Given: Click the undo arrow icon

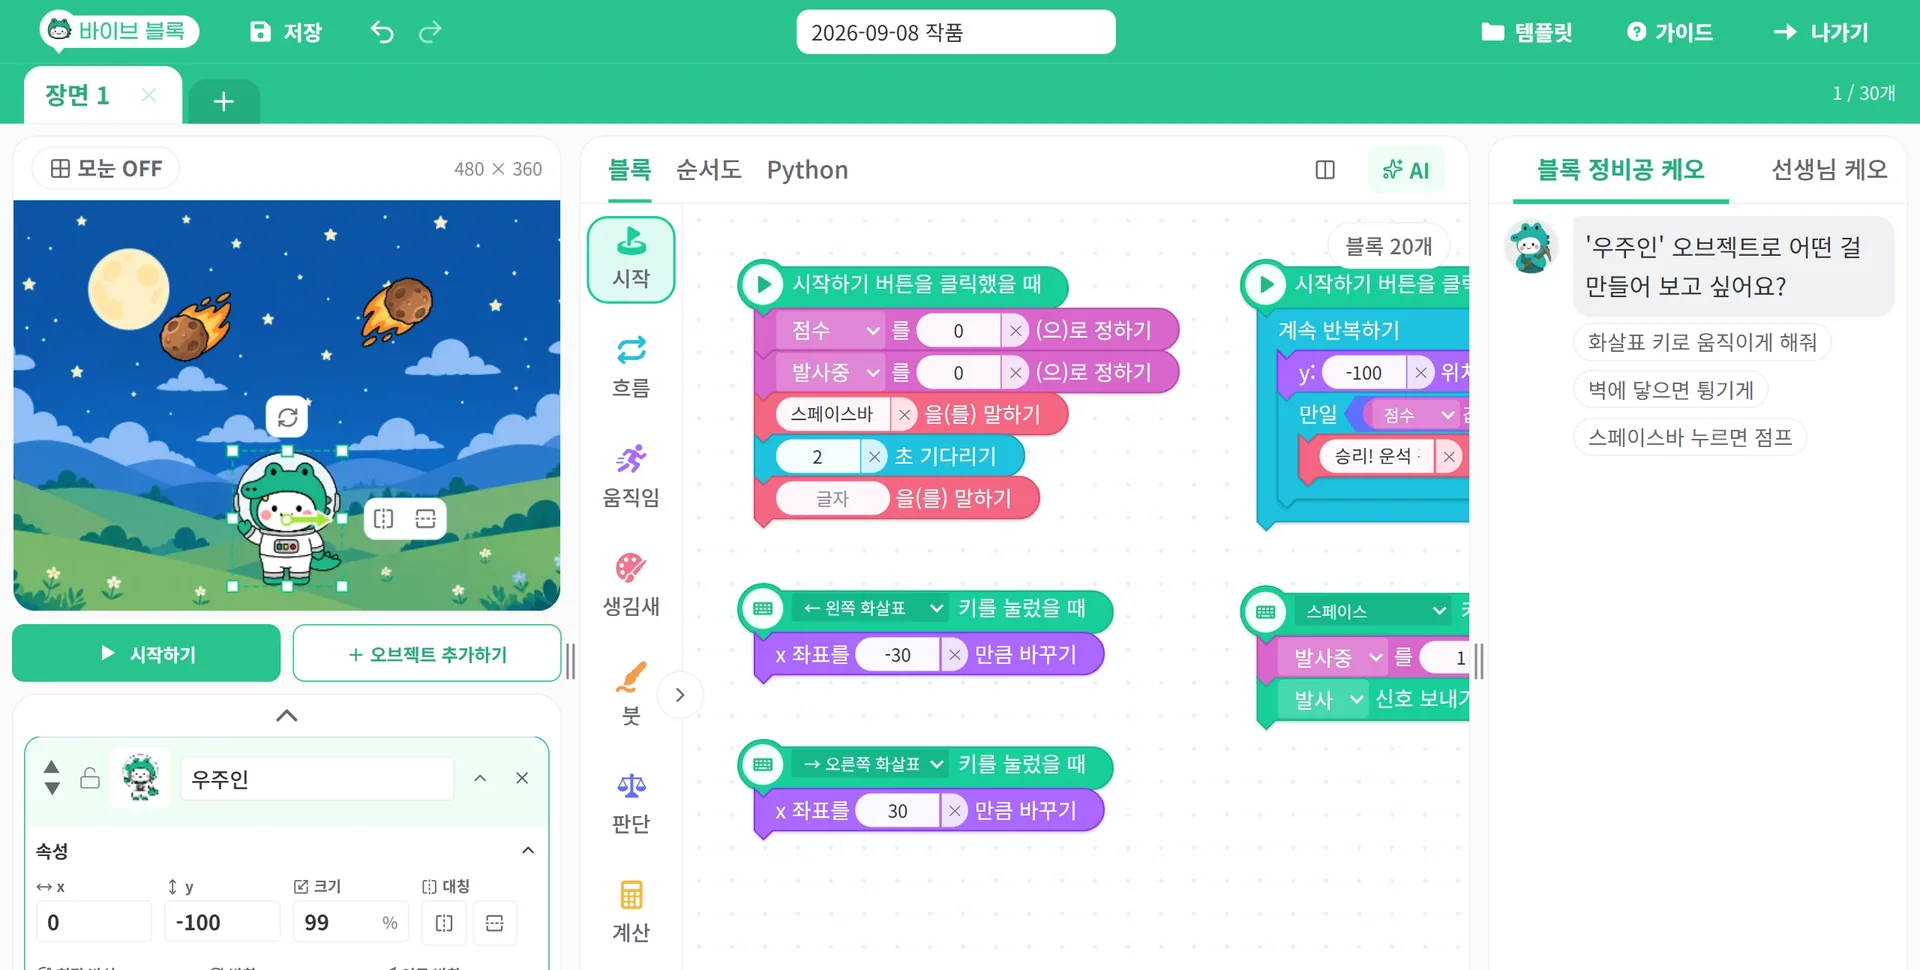Looking at the screenshot, I should coord(382,32).
